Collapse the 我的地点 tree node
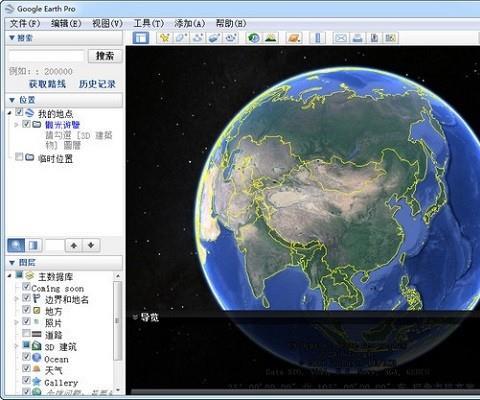This screenshot has height=400, width=480. coord(10,113)
